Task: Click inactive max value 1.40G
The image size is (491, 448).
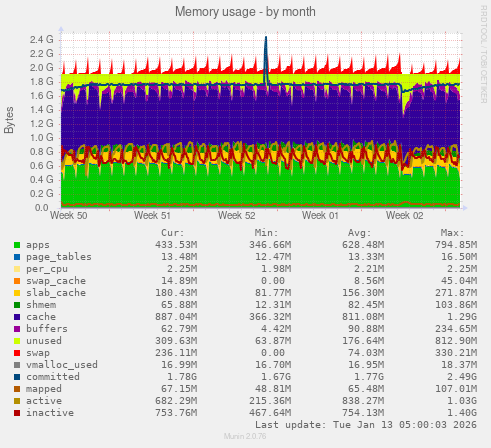Action: (462, 413)
